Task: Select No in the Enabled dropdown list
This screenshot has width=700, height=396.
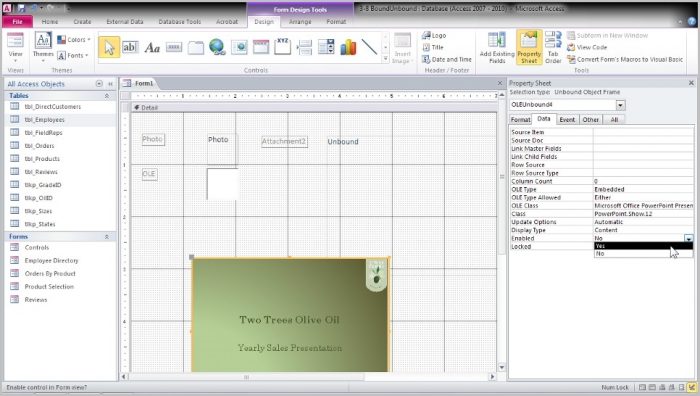Action: [643, 253]
